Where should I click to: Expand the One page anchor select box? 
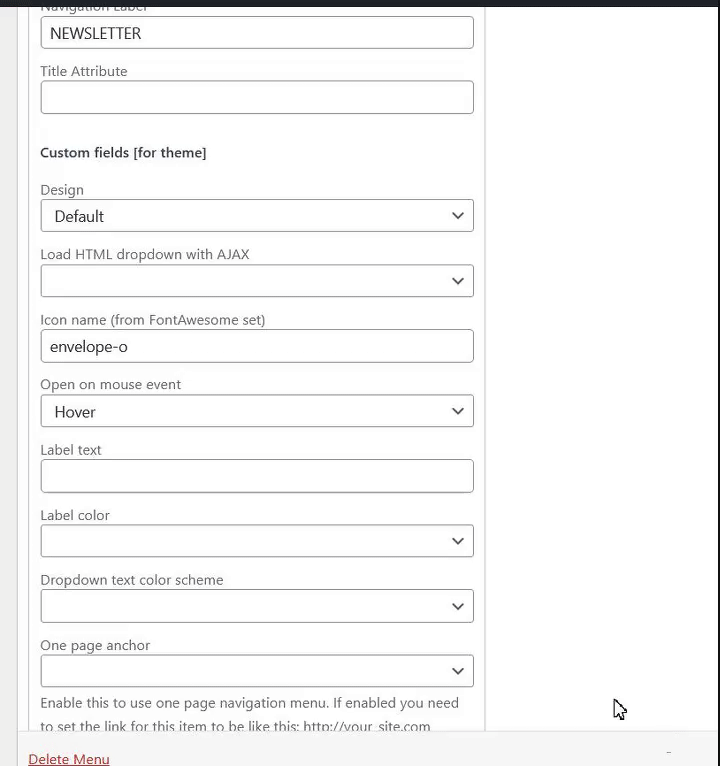click(x=256, y=671)
